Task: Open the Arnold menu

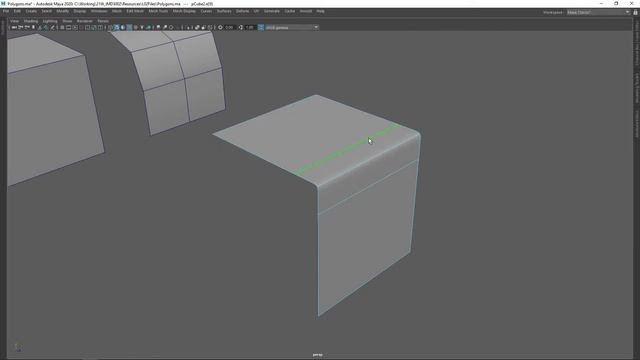Action: click(306, 11)
